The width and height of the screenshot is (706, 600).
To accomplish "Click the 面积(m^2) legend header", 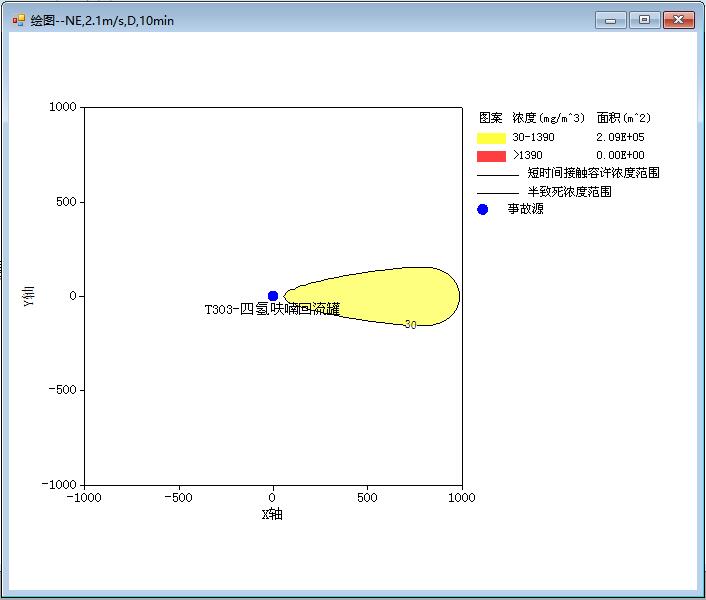I will tap(624, 118).
